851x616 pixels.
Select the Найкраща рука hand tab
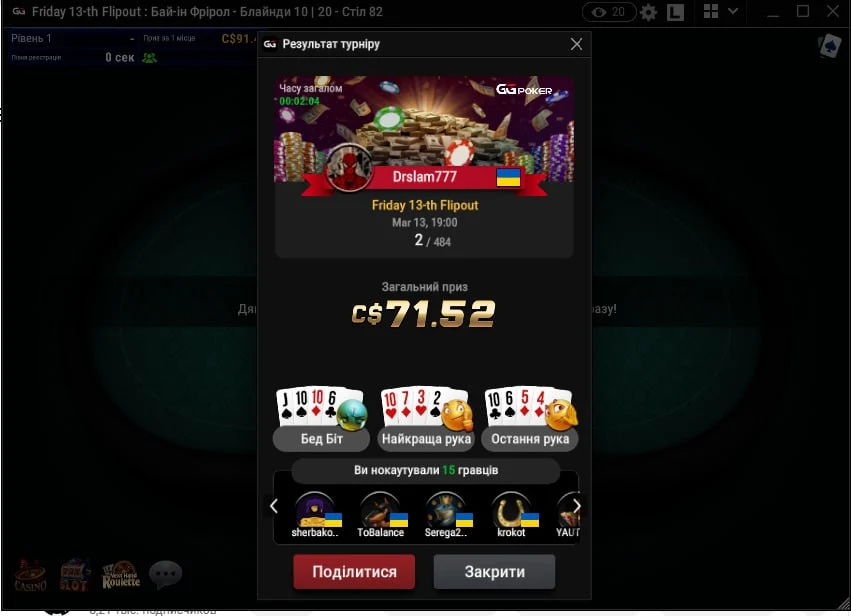coord(426,439)
